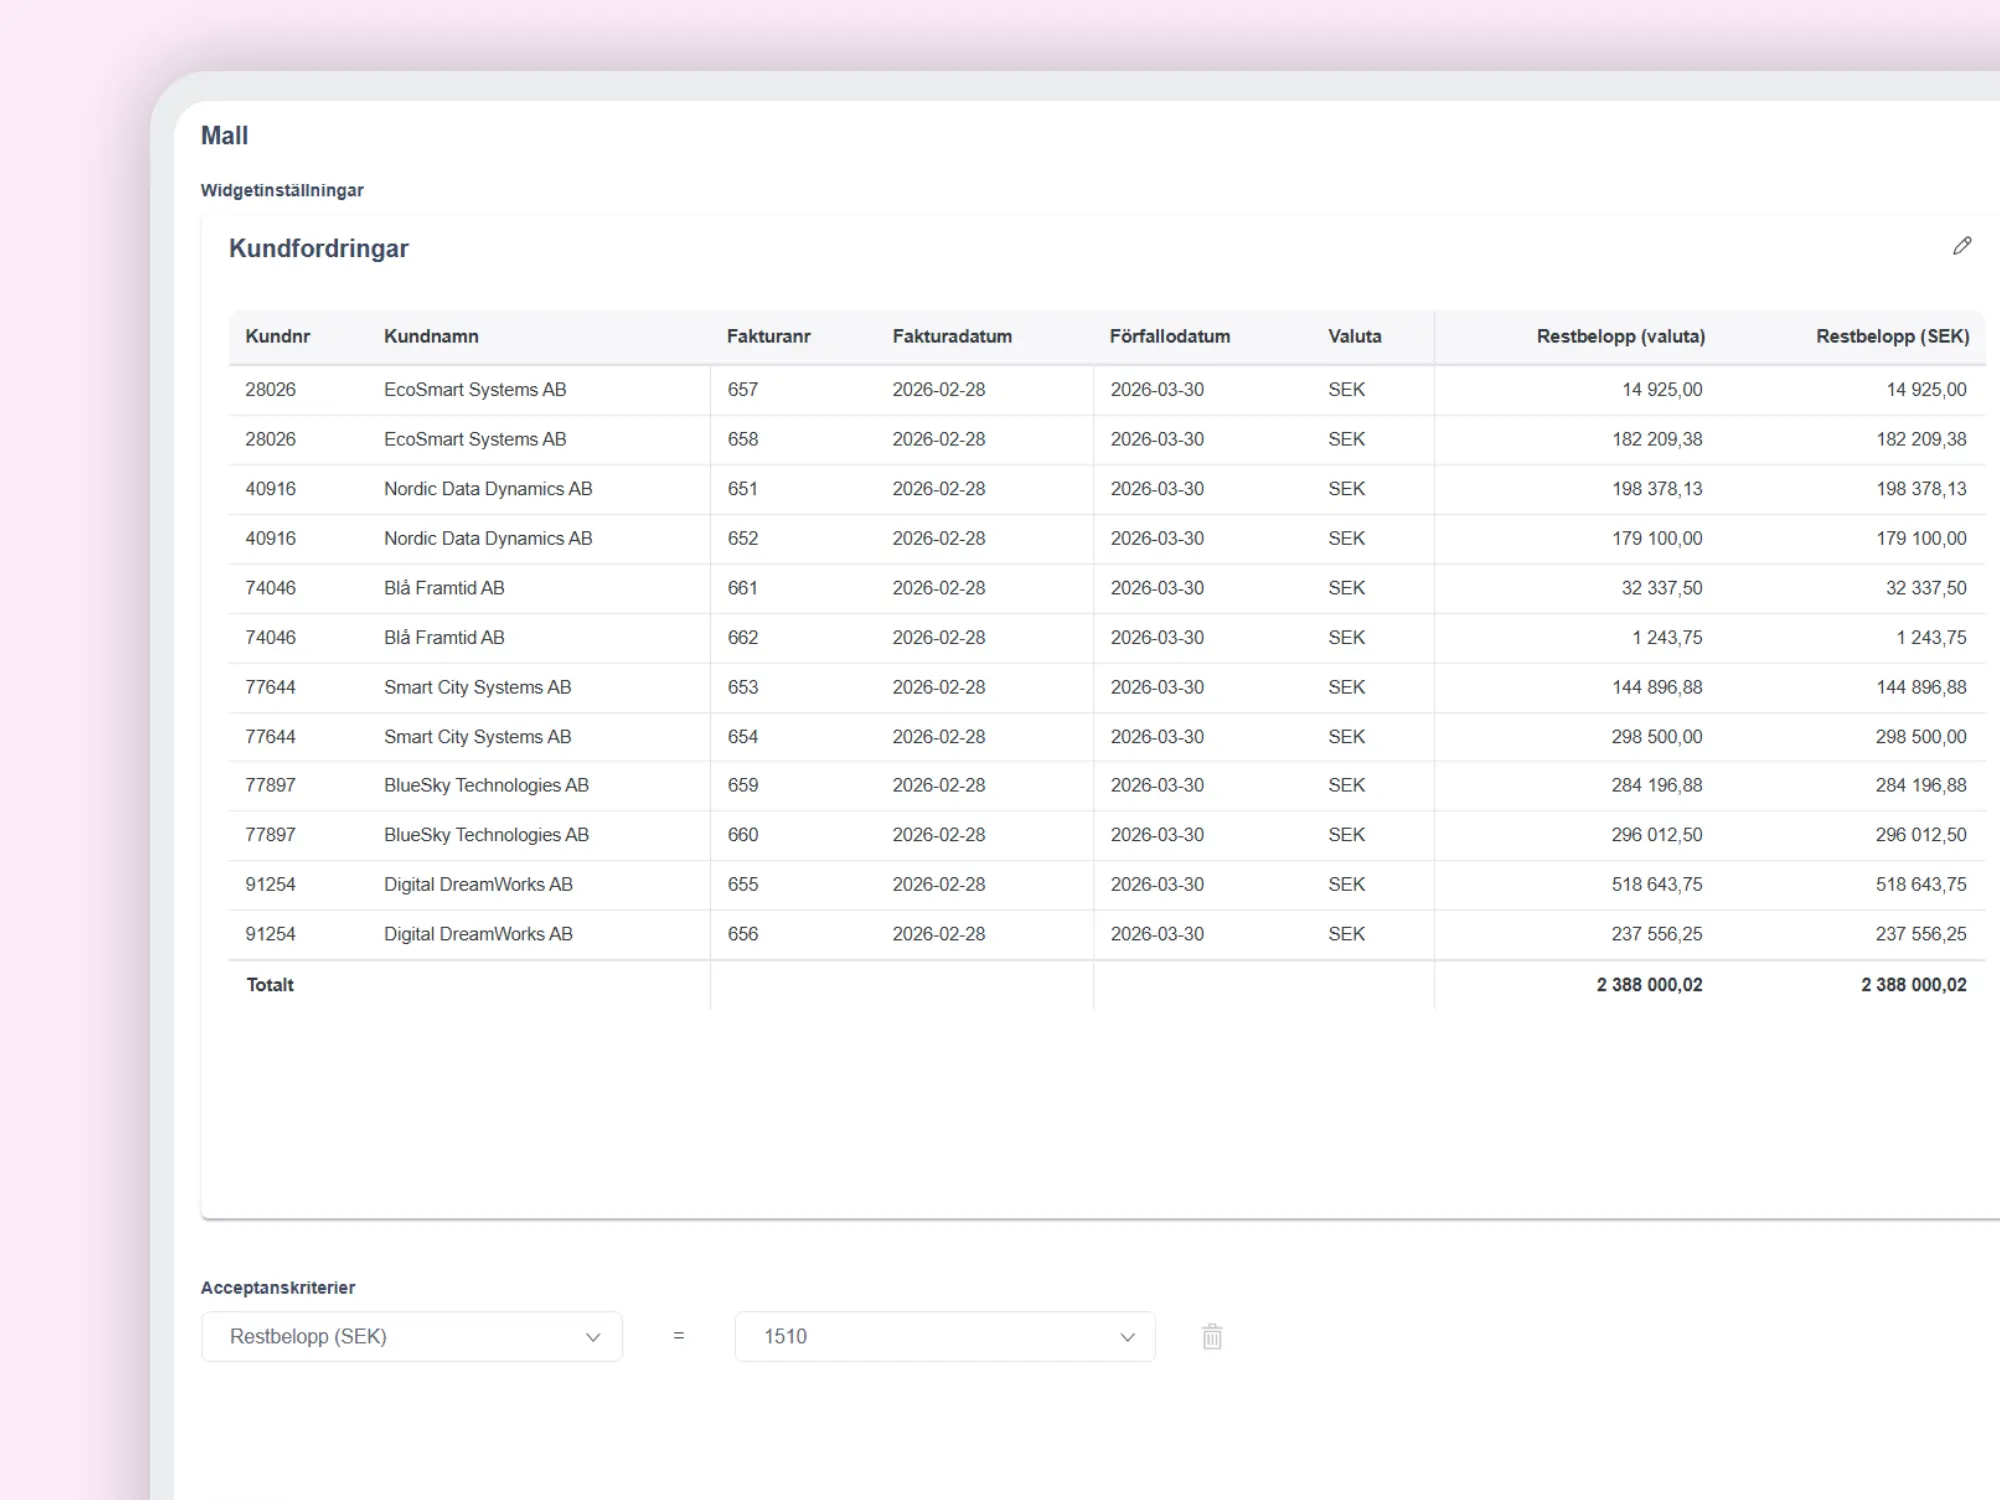The width and height of the screenshot is (2000, 1500).
Task: Click the pencil edit icon for Kundfordringar
Action: (x=1962, y=246)
